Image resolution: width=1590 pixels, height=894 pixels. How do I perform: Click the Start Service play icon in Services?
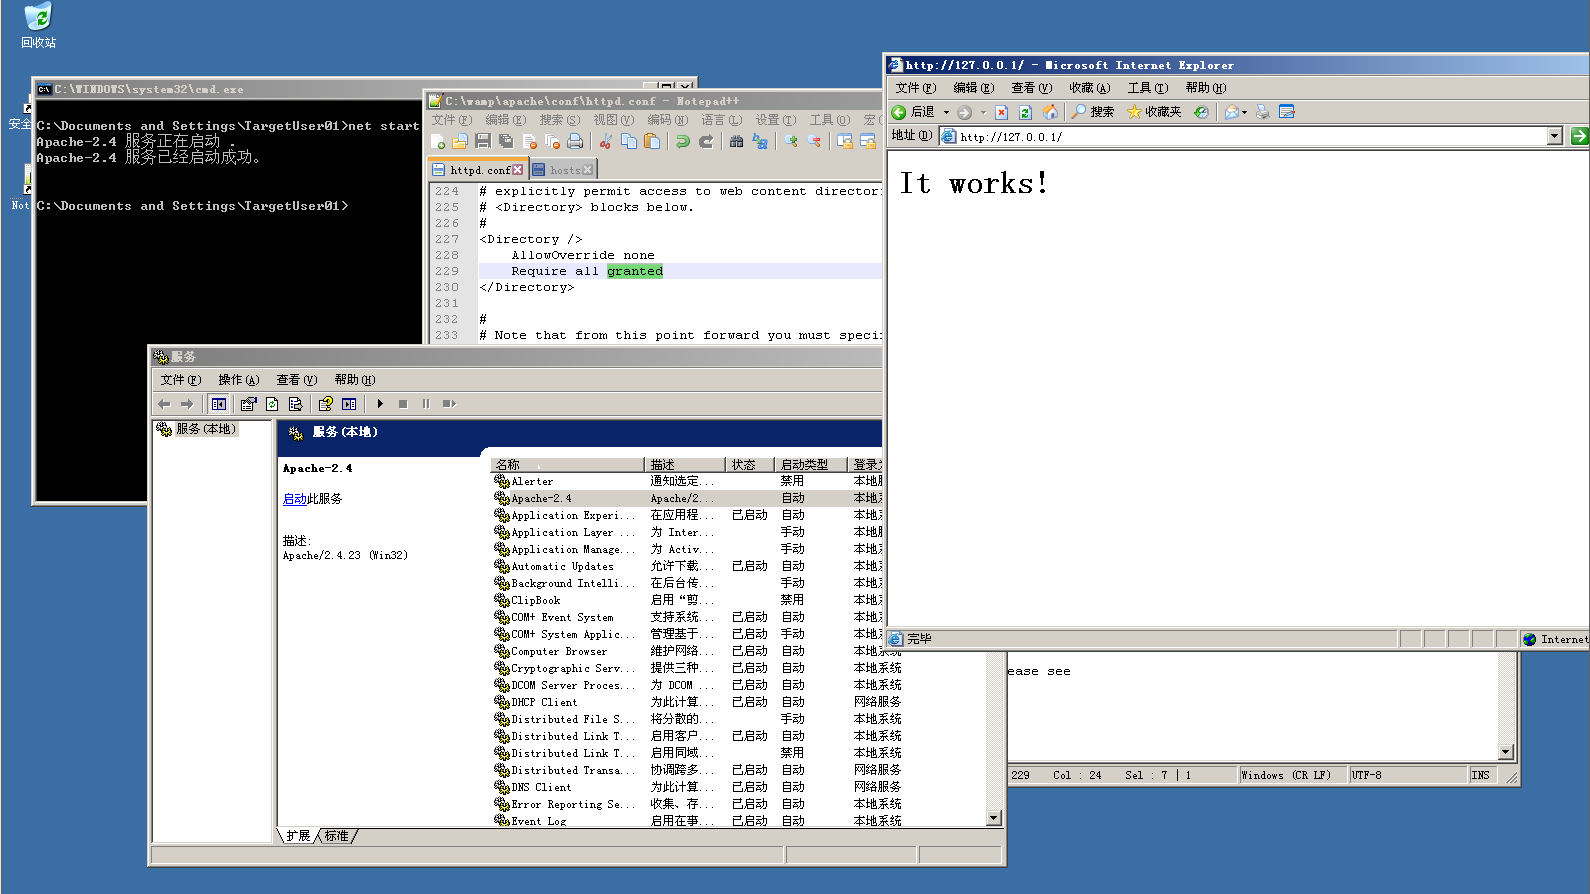[x=380, y=404]
